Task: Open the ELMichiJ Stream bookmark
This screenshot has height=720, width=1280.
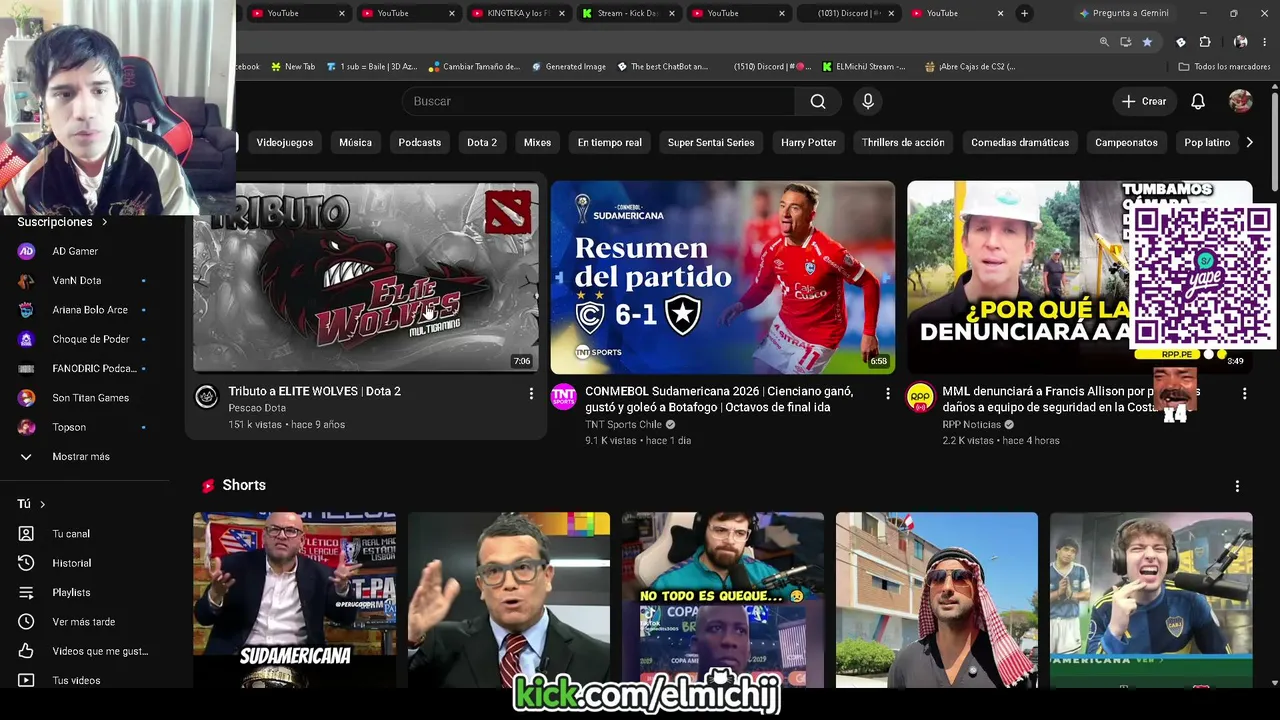Action: point(864,67)
